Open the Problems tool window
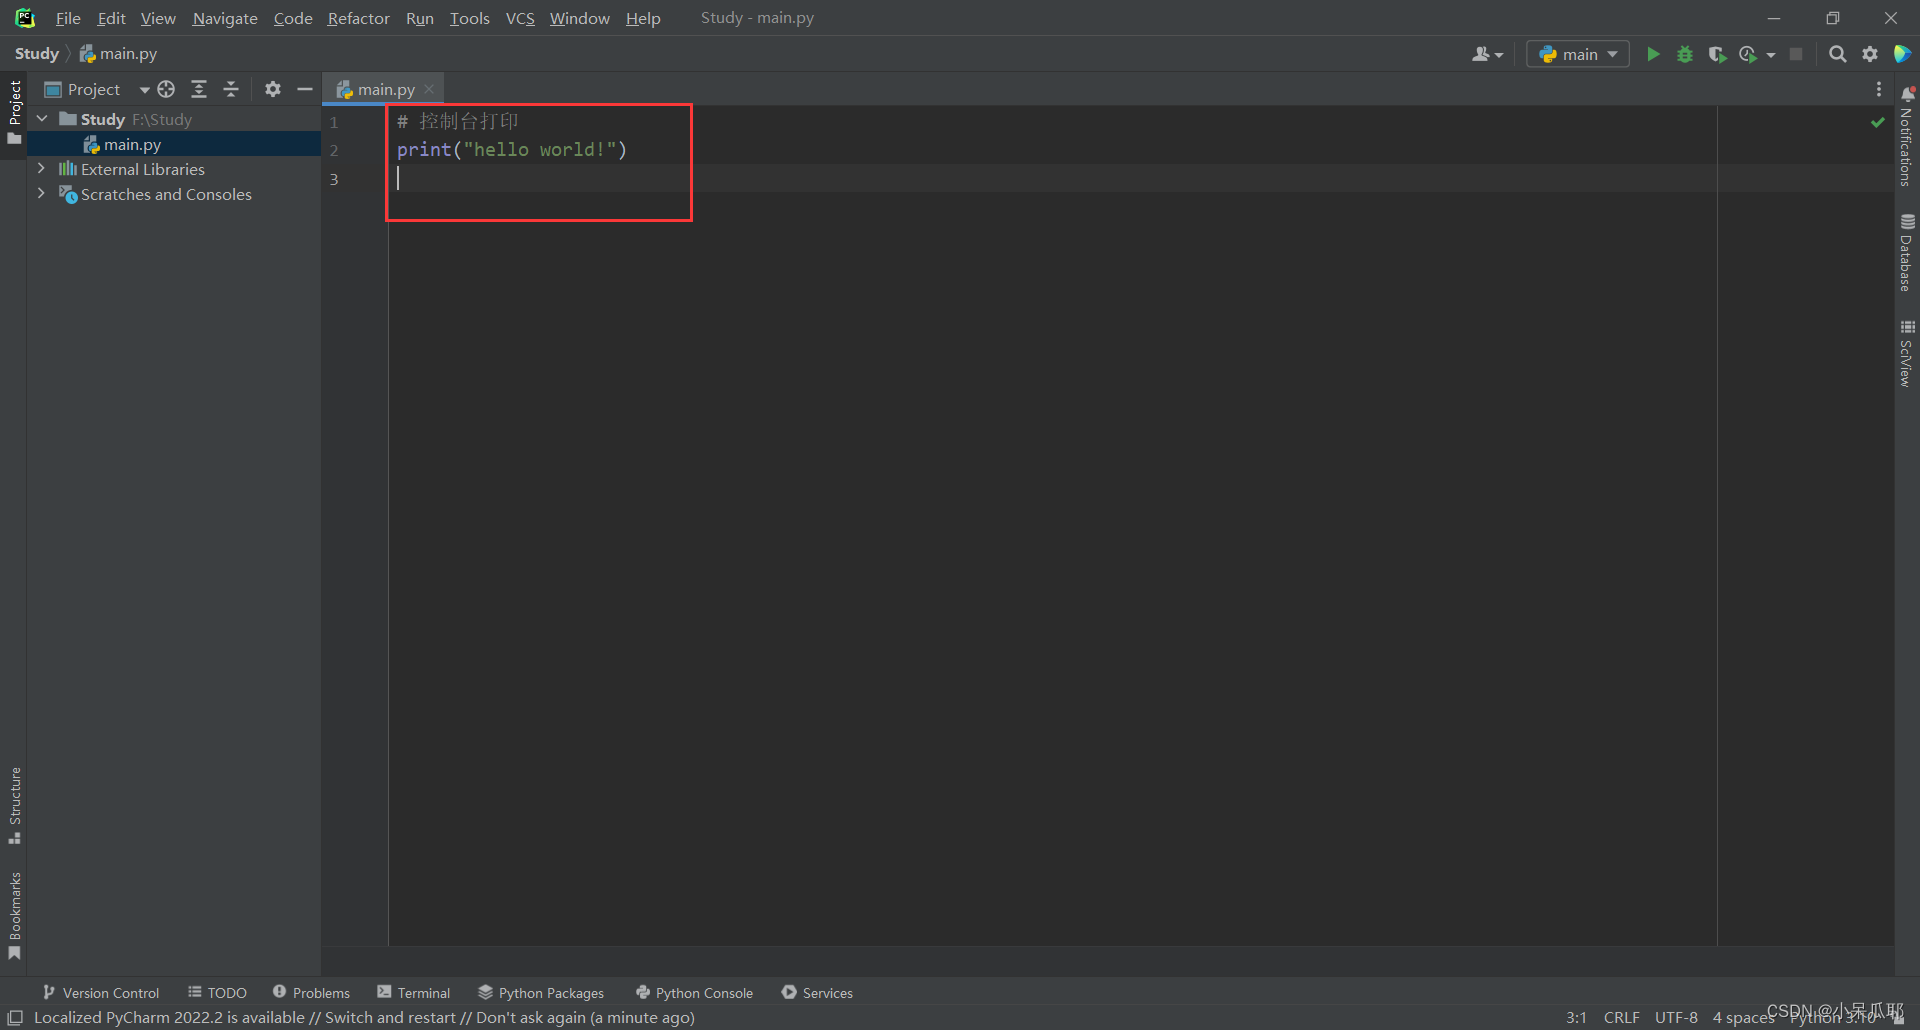This screenshot has height=1030, width=1920. (x=311, y=992)
